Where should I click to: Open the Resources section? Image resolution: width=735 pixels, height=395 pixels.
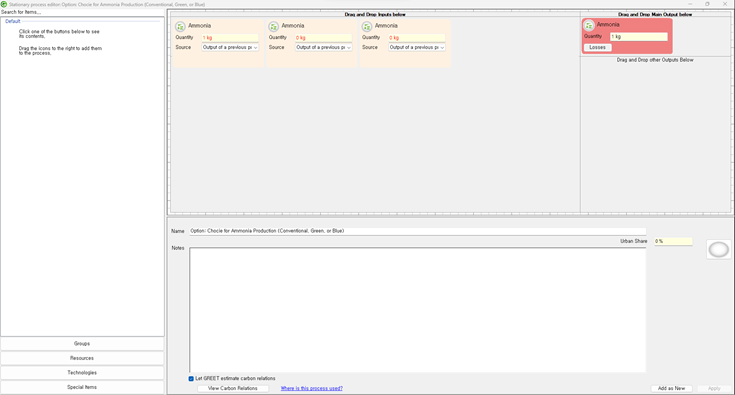tap(82, 358)
